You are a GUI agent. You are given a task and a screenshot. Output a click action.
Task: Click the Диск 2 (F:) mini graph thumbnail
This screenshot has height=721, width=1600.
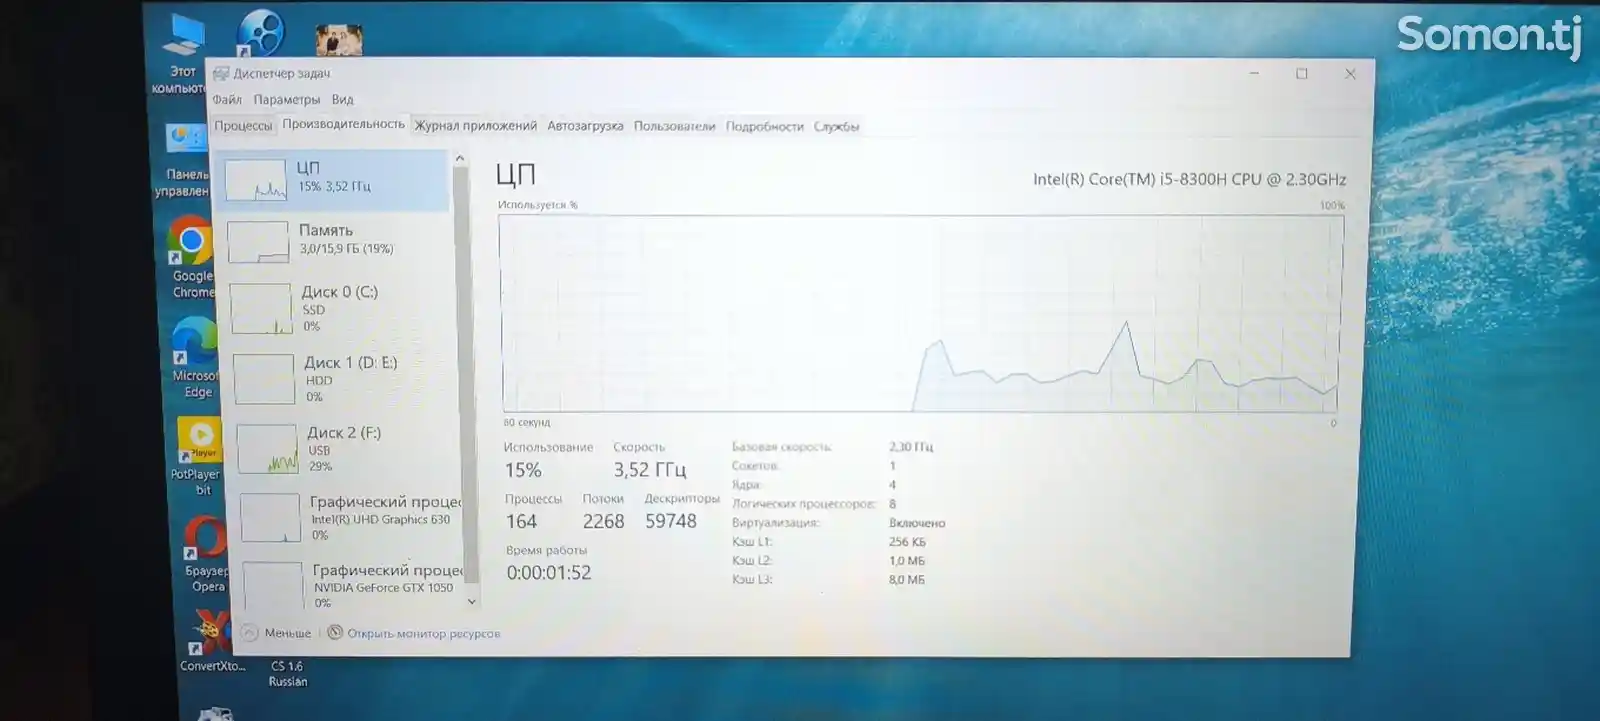tap(268, 449)
